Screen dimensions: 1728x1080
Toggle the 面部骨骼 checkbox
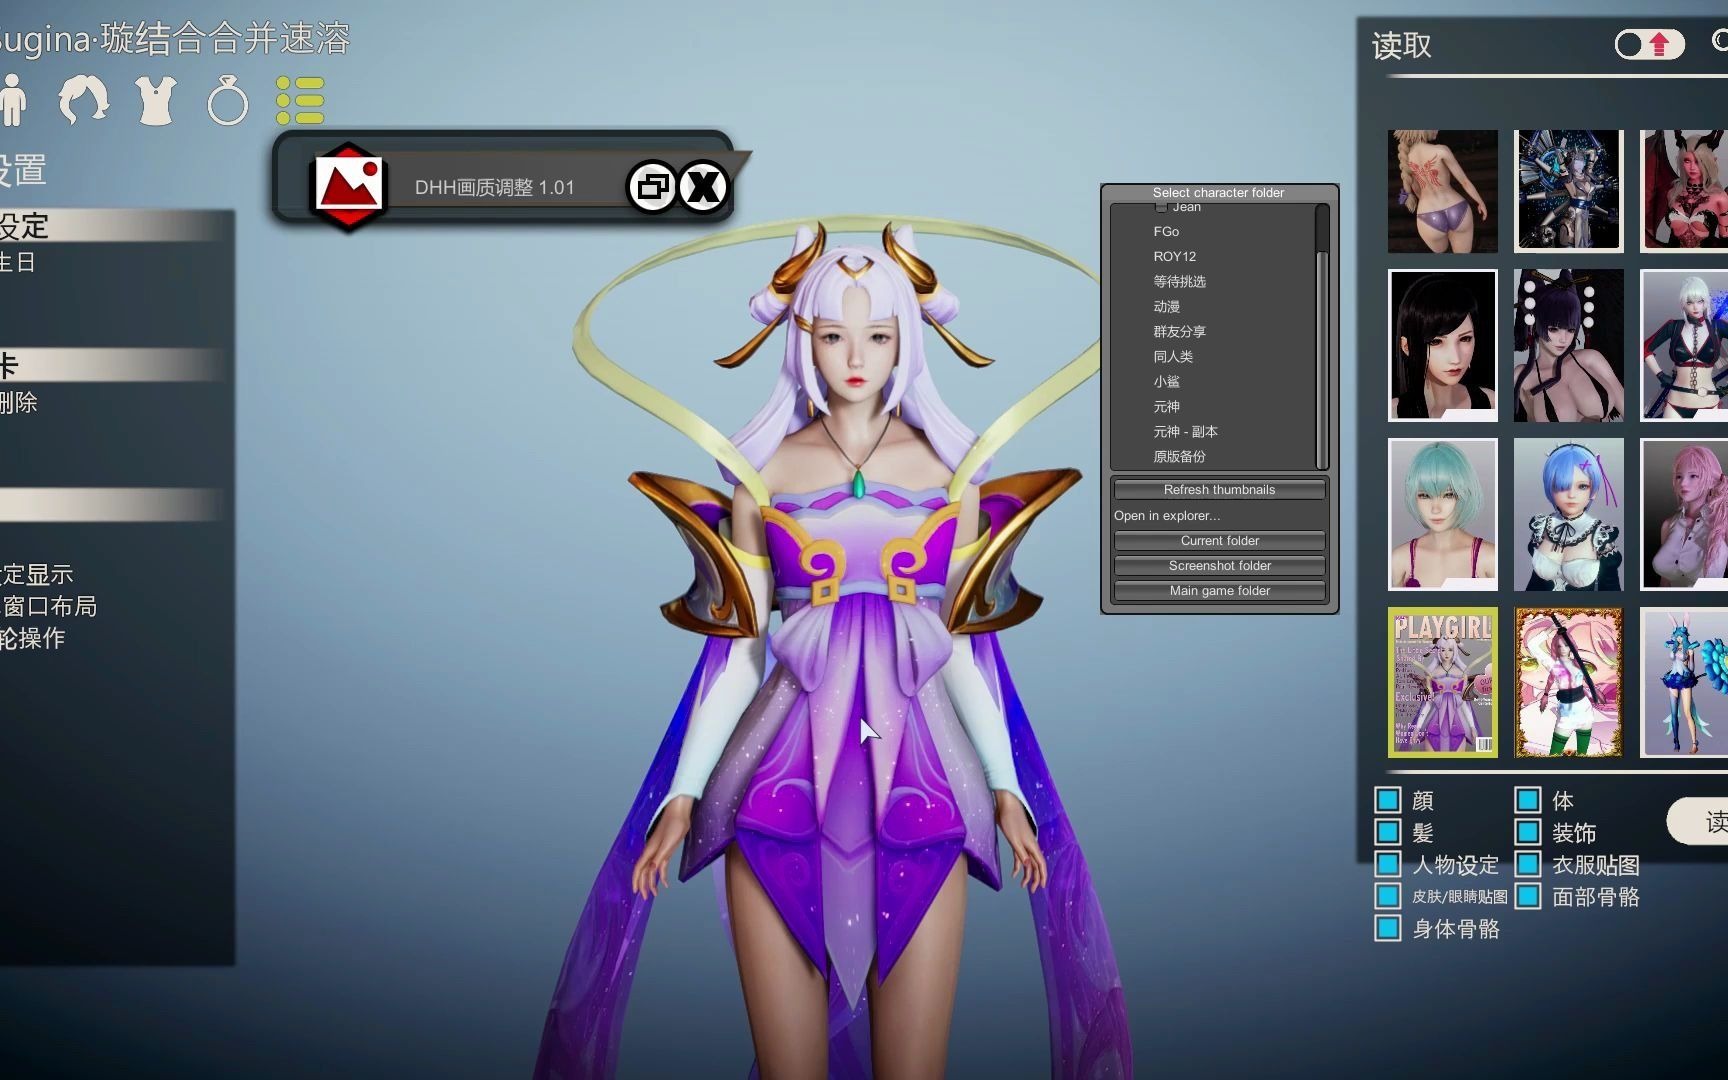(1527, 896)
